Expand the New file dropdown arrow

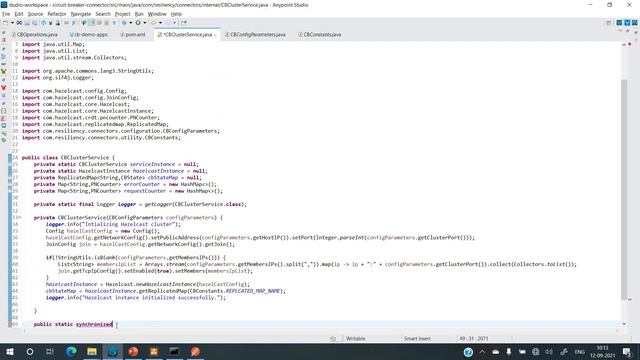pos(12,23)
